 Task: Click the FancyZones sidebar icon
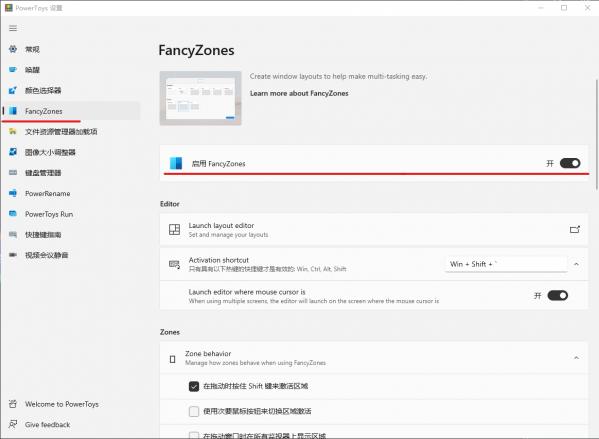[x=13, y=111]
